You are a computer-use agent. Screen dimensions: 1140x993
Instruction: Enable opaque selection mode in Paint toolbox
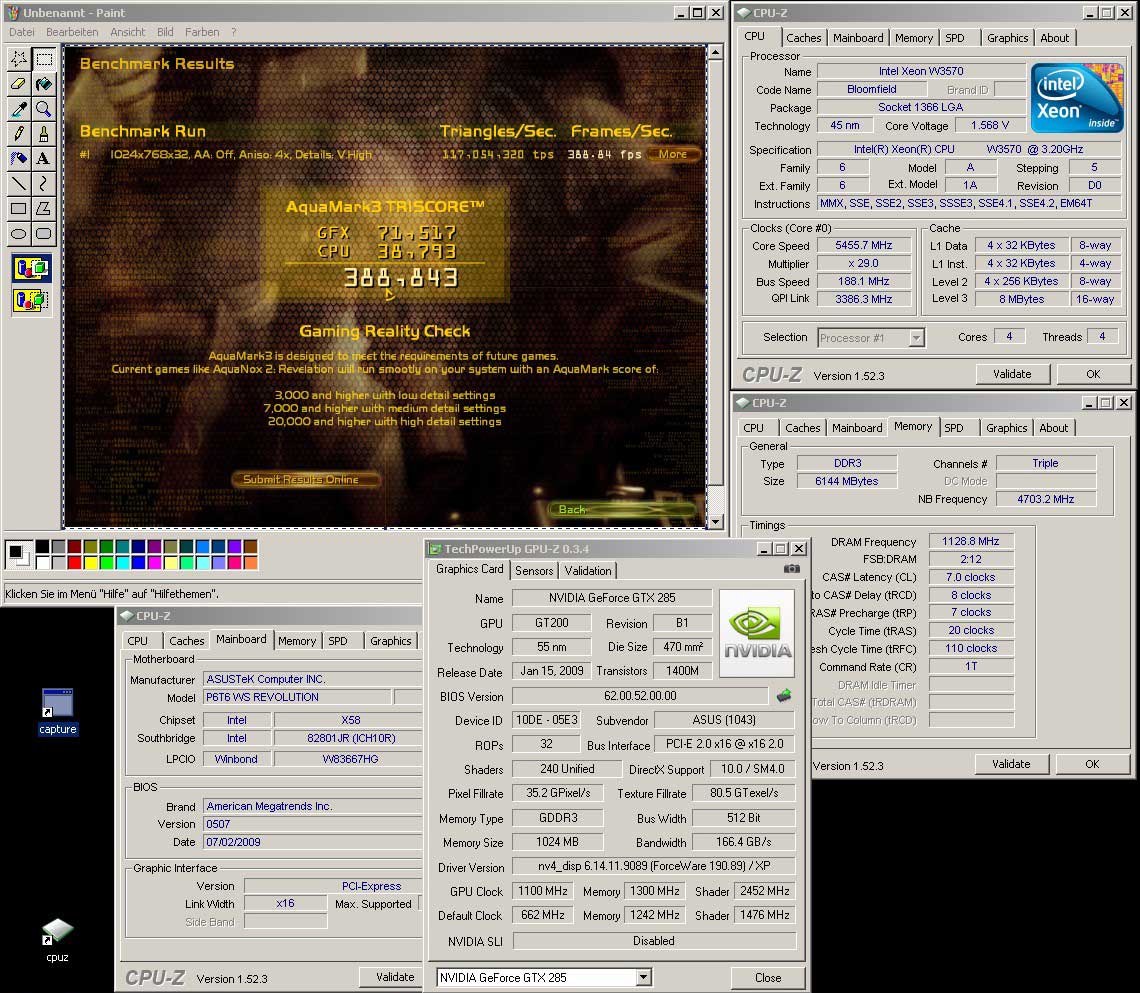[x=31, y=268]
